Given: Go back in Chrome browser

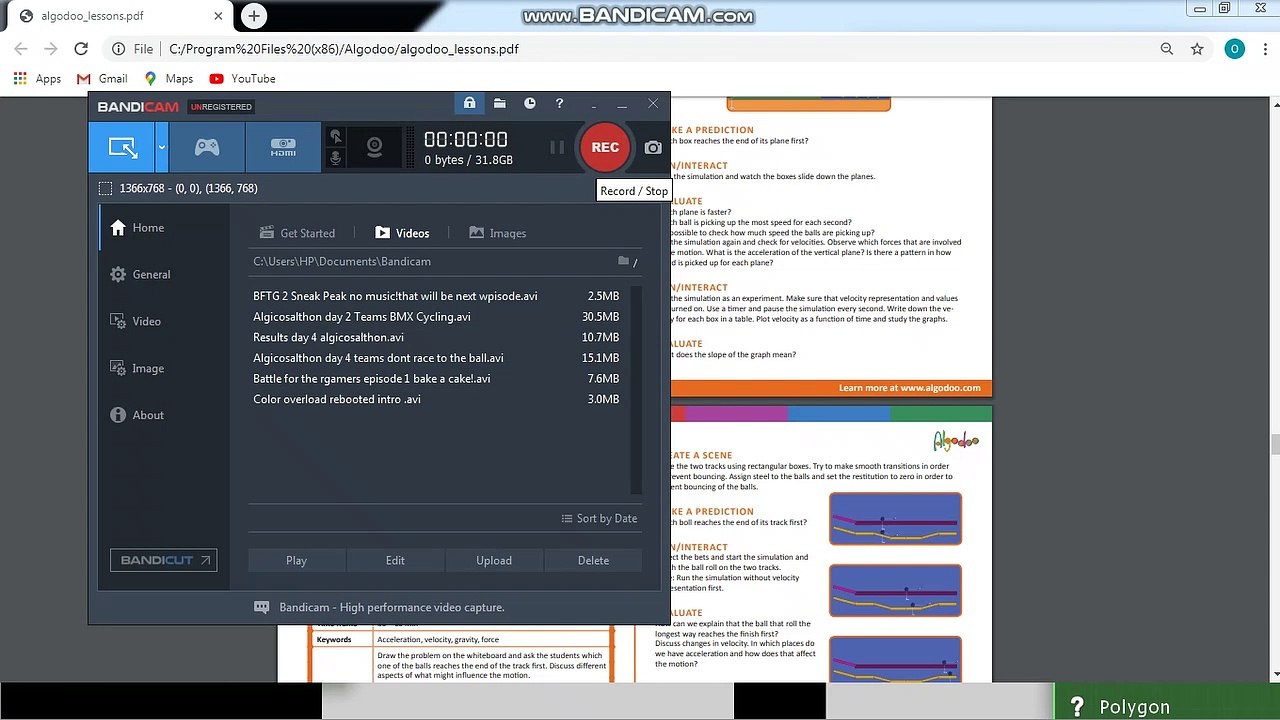Looking at the screenshot, I should (x=21, y=49).
